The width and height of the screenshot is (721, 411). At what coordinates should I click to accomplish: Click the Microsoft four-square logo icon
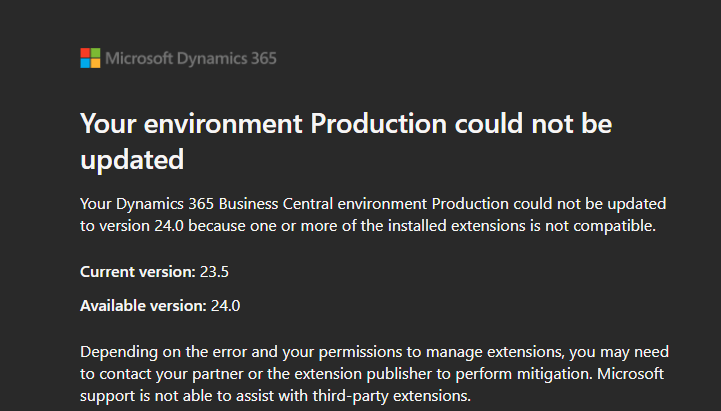tap(90, 58)
